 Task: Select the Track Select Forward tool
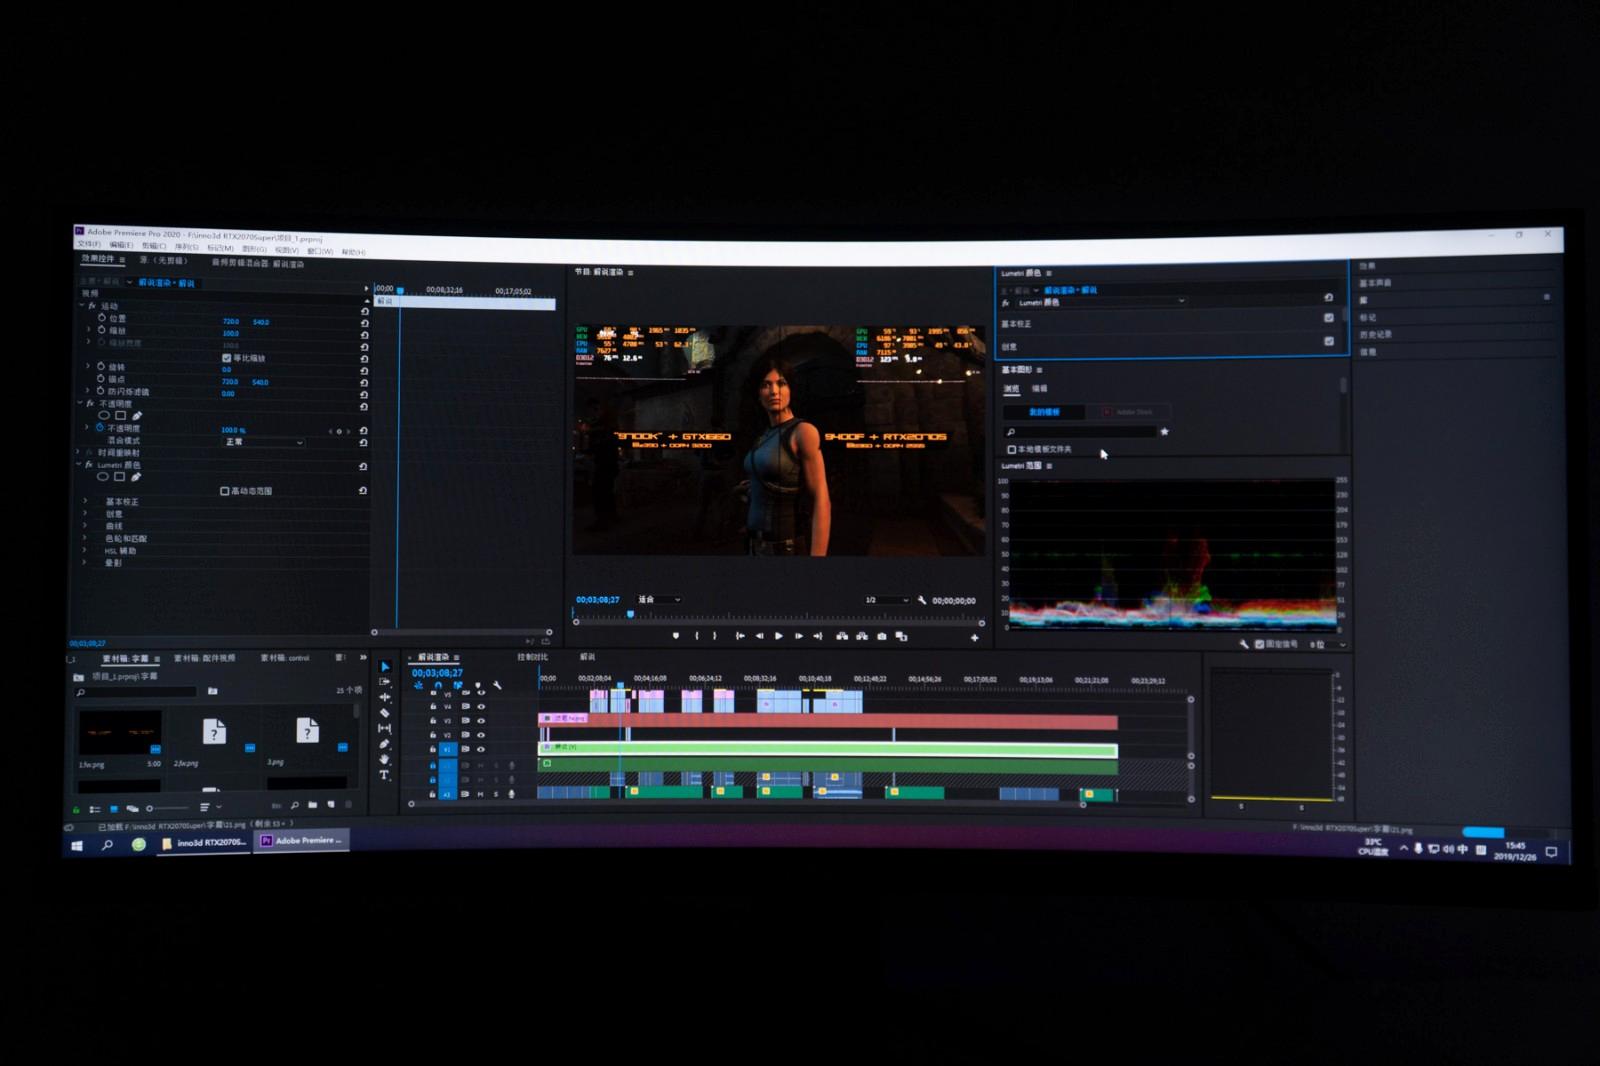click(385, 682)
